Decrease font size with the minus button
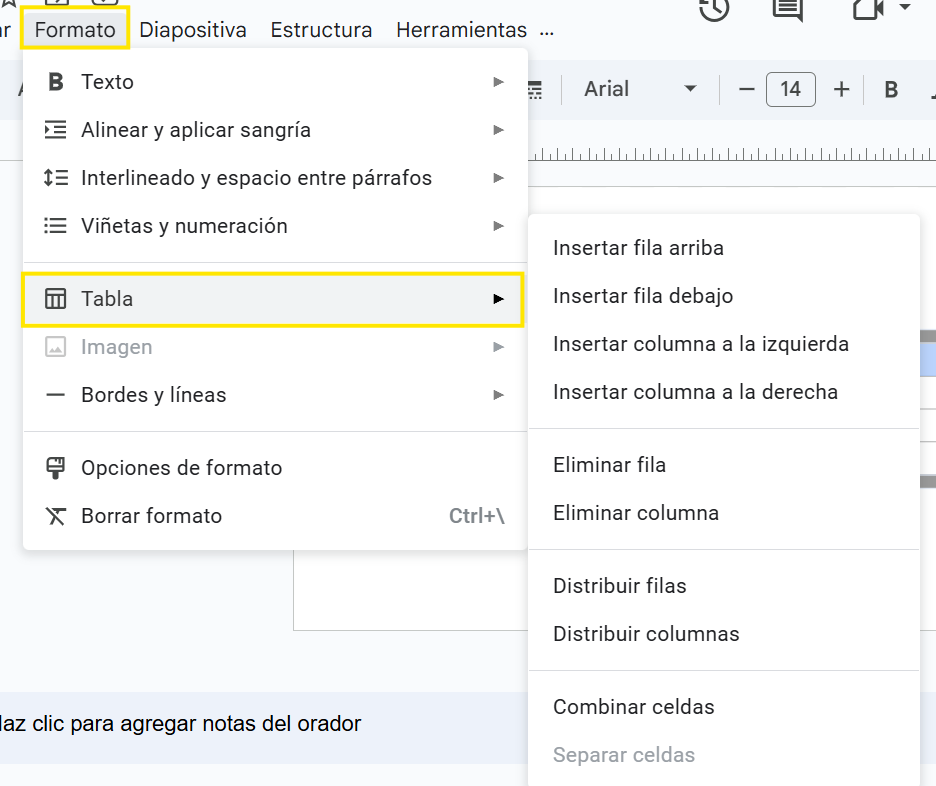This screenshot has width=936, height=786. point(746,90)
